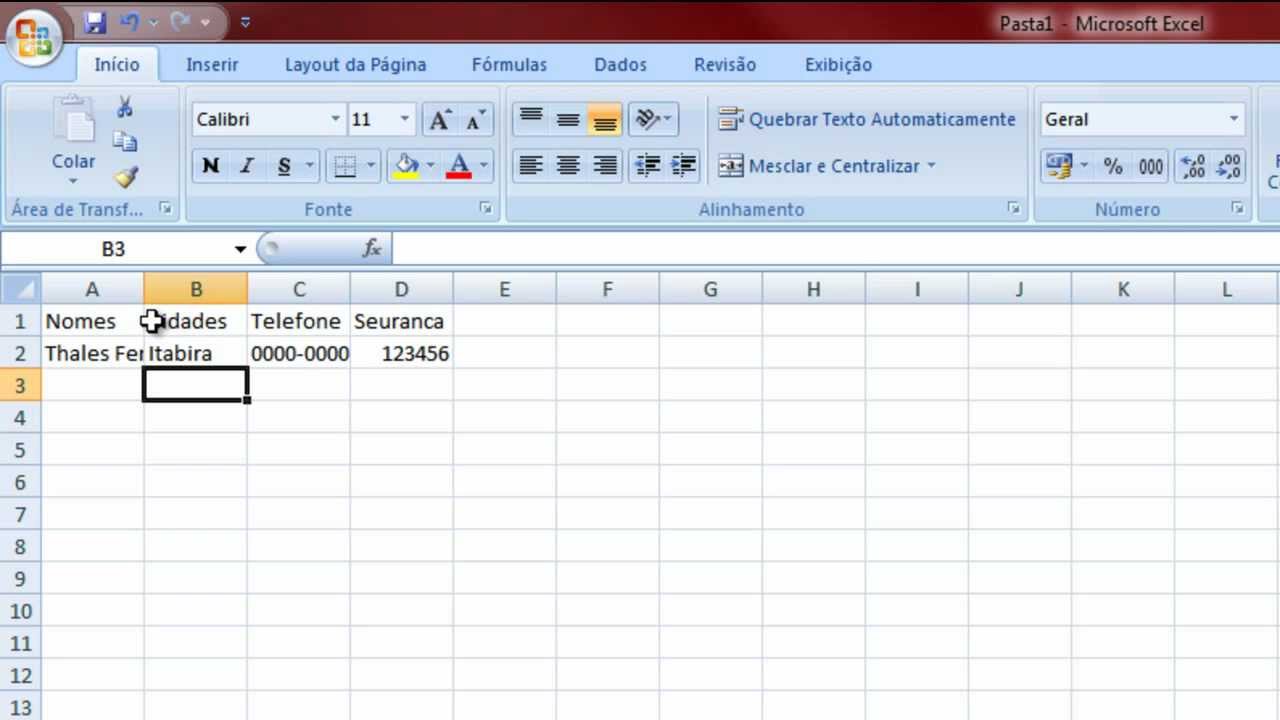Screen dimensions: 1280x720
Task: Open the Layout da Página tab
Action: point(355,64)
